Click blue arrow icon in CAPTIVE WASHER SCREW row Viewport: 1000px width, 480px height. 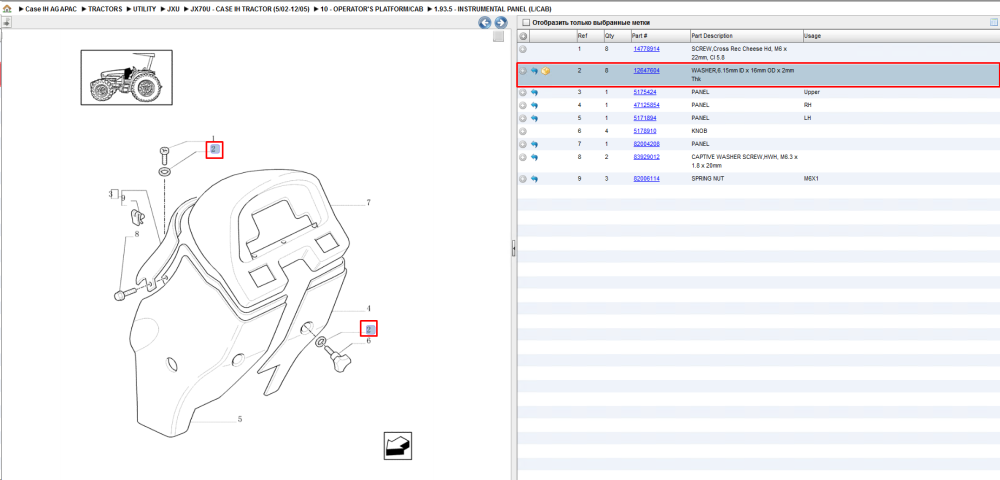[534, 157]
